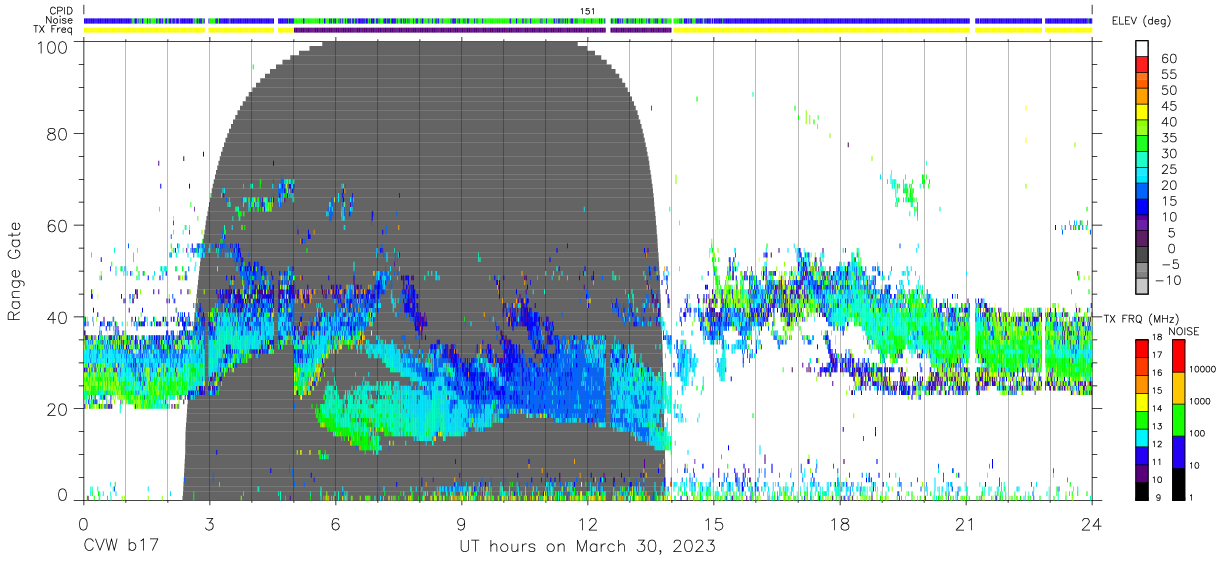Viewport: 1228px width, 567px height.
Task: Click the "Range Gate" y-axis title
Action: click(15, 272)
